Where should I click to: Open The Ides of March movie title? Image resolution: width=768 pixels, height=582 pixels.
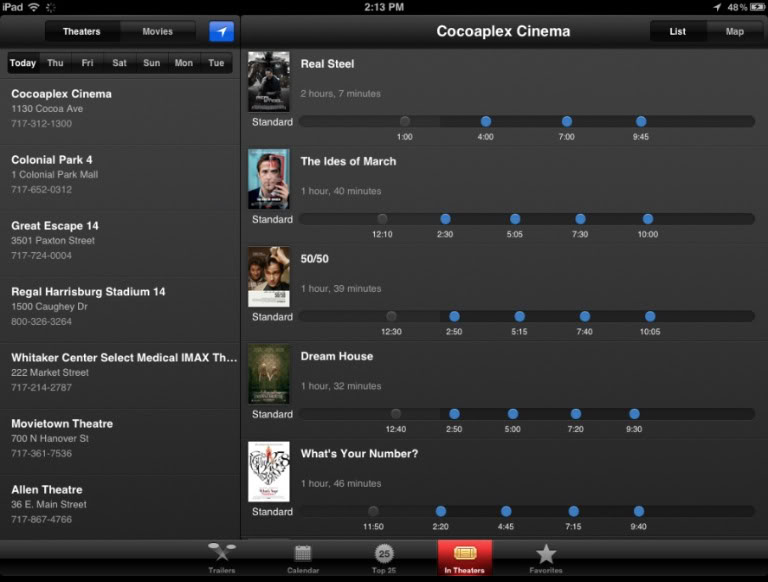(x=348, y=162)
